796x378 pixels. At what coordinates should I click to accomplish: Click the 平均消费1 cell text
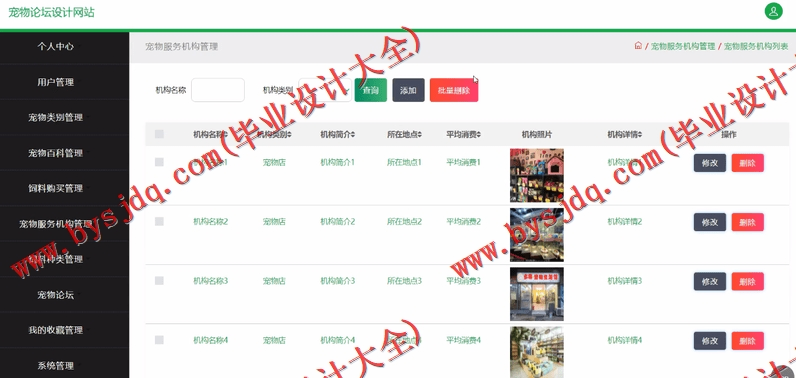click(x=463, y=162)
